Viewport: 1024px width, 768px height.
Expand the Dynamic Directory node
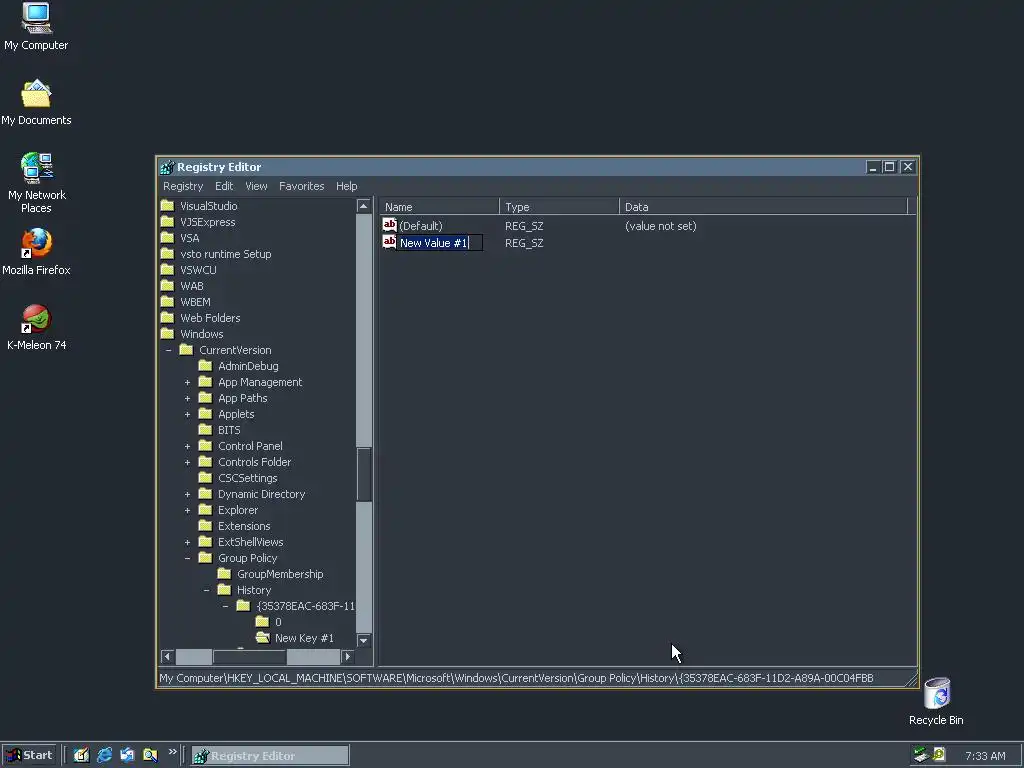pyautogui.click(x=187, y=494)
